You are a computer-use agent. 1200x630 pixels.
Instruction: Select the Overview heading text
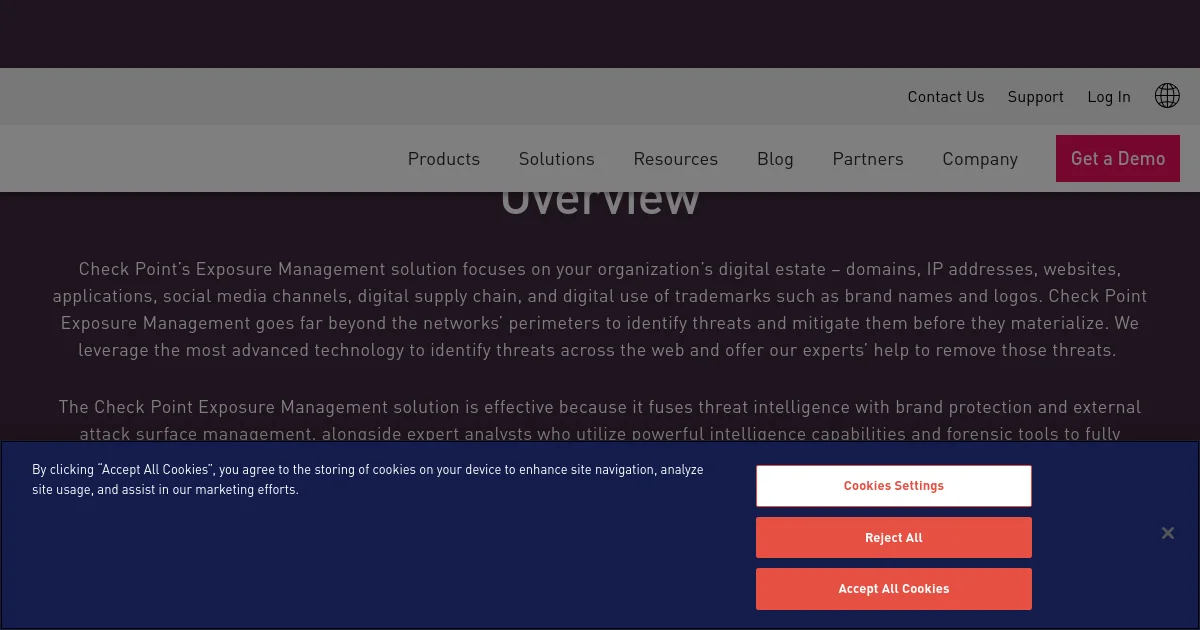point(600,203)
